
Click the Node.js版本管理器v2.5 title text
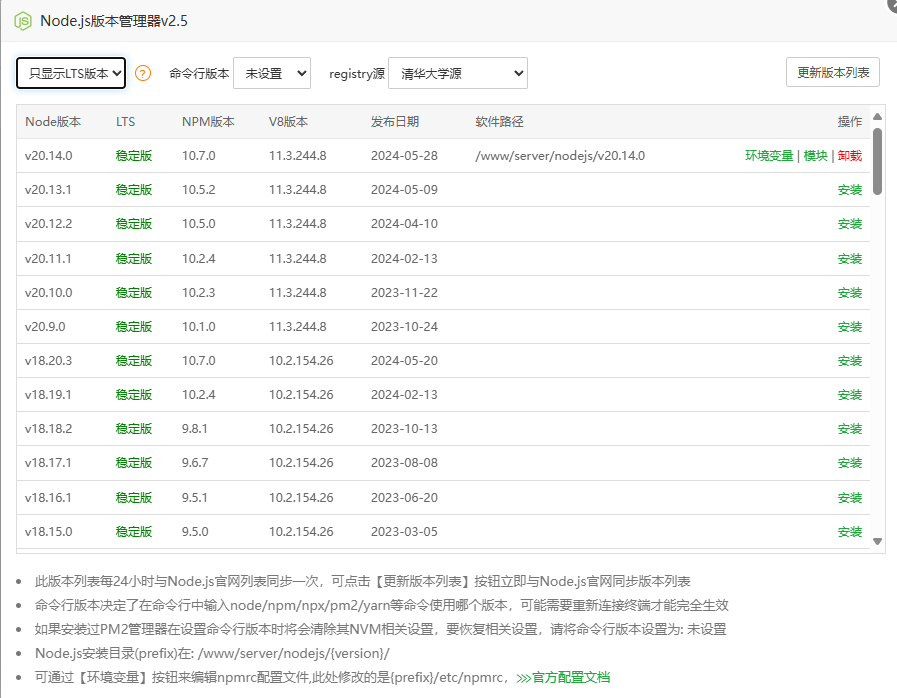pyautogui.click(x=114, y=21)
